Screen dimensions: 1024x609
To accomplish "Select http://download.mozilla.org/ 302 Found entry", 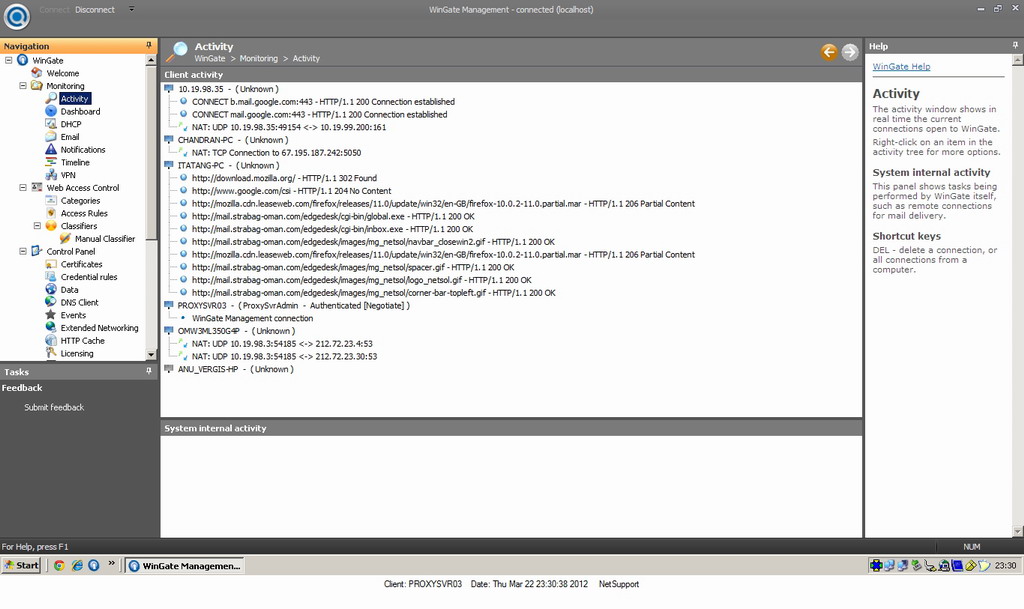I will click(284, 178).
